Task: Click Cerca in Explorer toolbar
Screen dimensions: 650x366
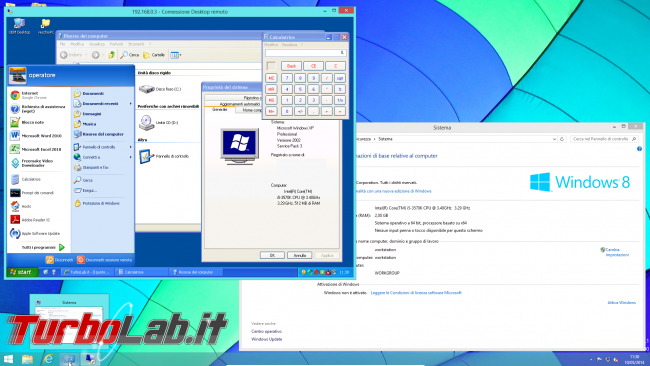Action: point(130,55)
